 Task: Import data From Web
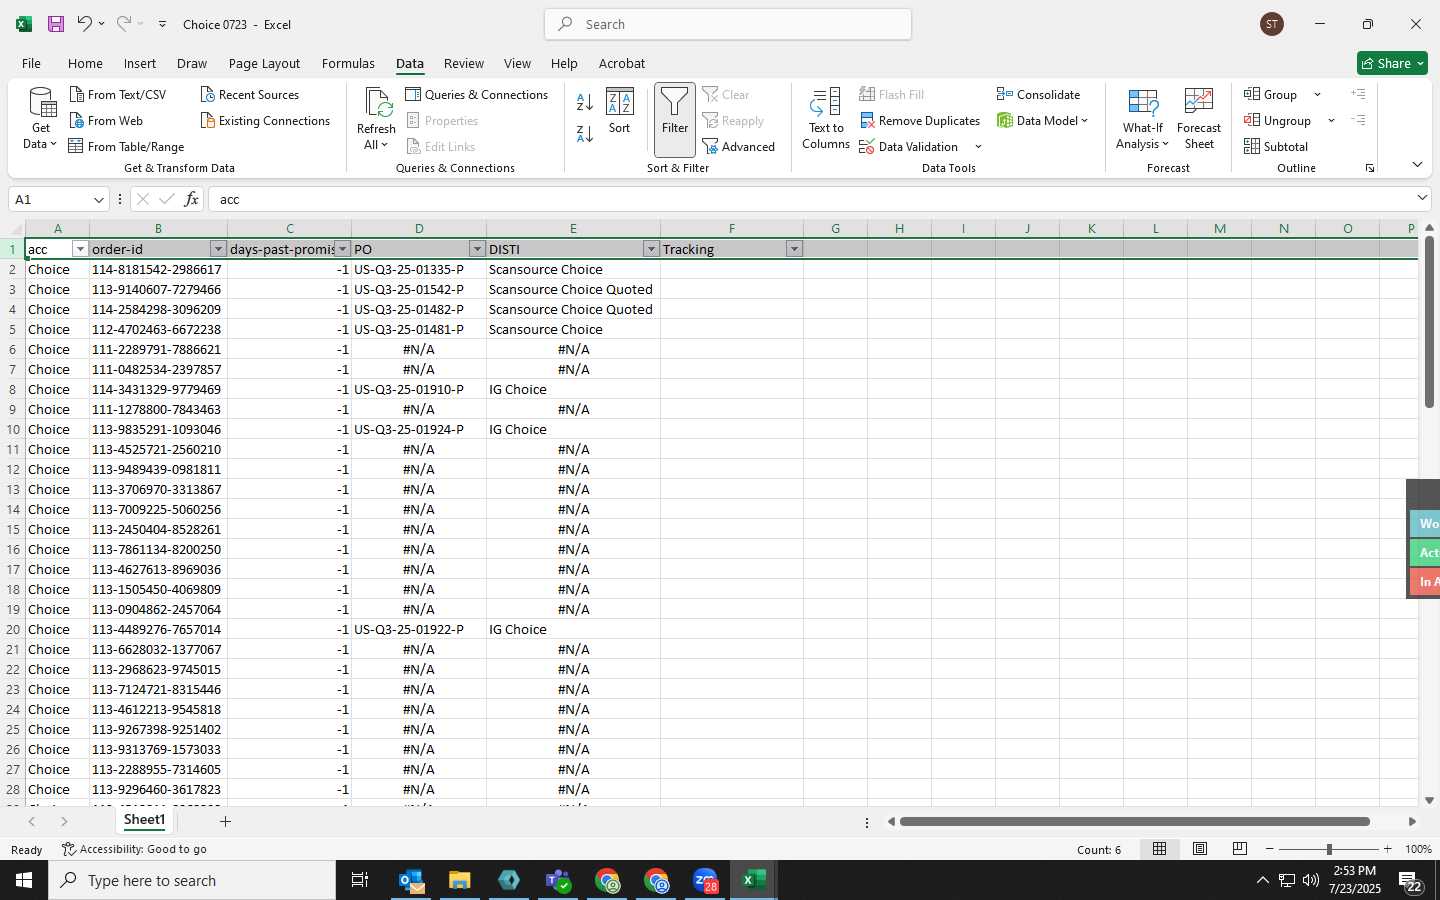click(107, 120)
